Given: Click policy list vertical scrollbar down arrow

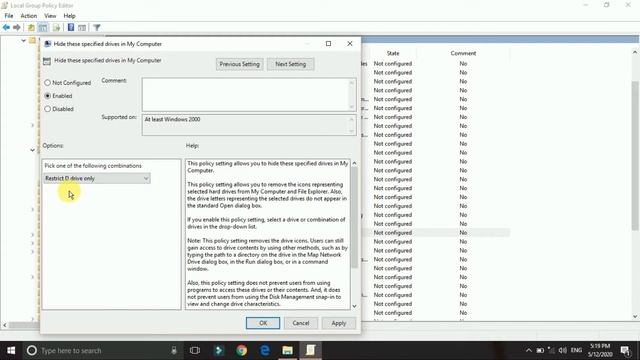Looking at the screenshot, I should 635,316.
